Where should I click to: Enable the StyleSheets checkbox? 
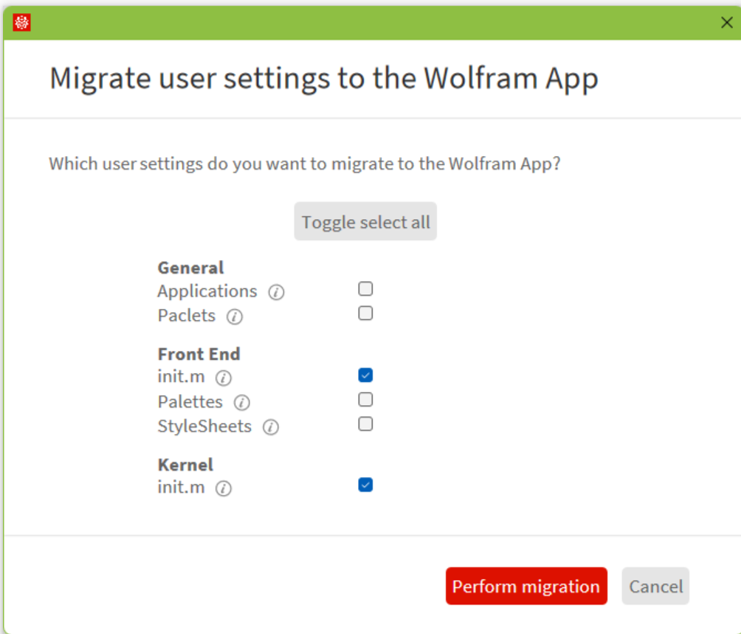365,424
